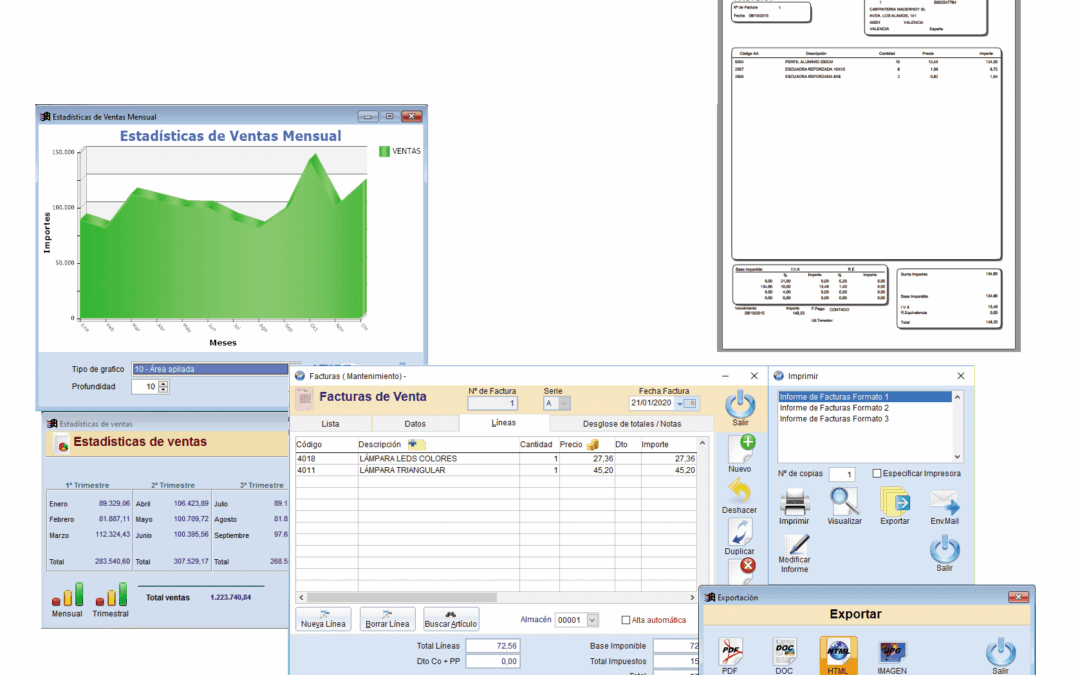Click the VENTAS green legend swatch

coord(384,152)
